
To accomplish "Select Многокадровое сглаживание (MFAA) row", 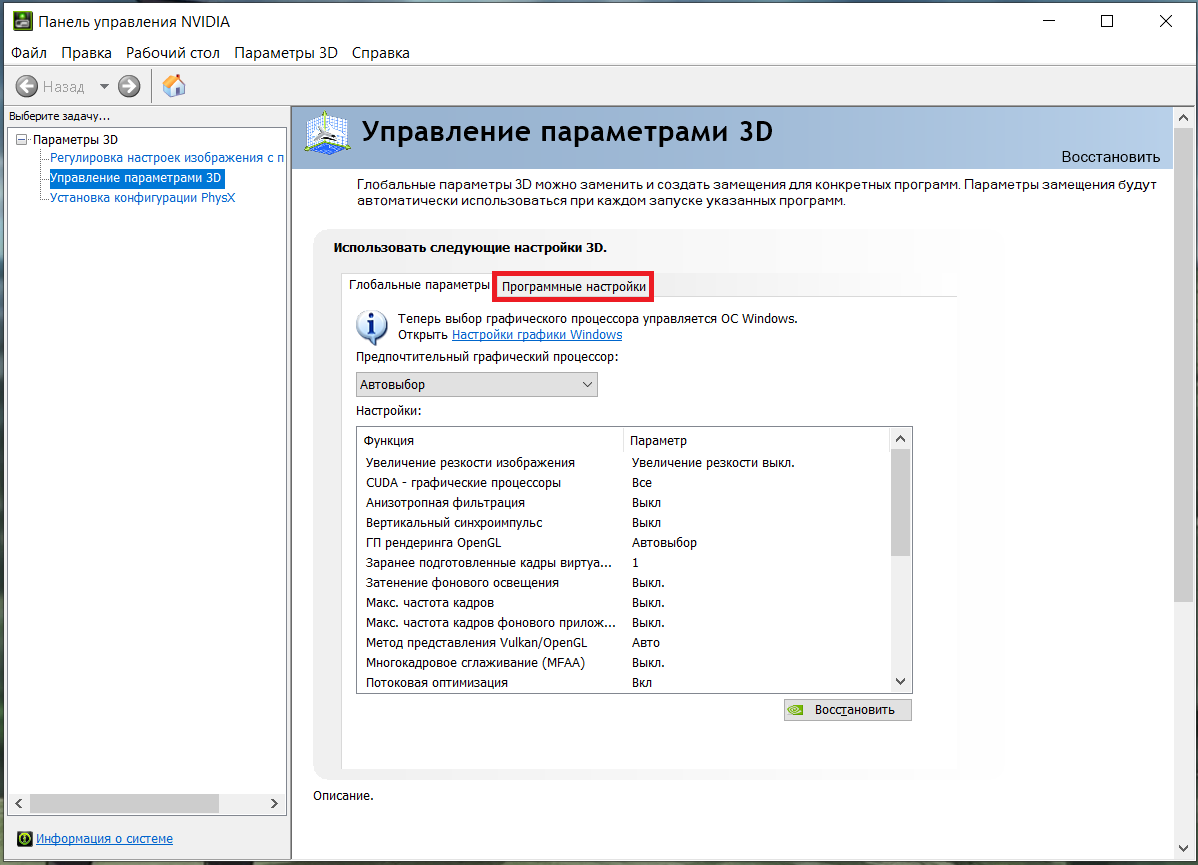I will [x=623, y=663].
